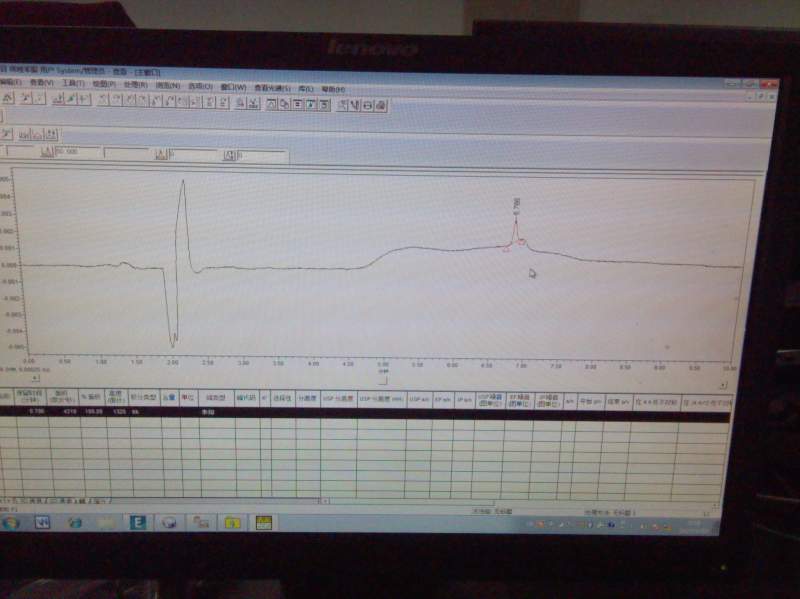Open the 选项(O) menu
Screen dimensions: 800x599
click(x=200, y=86)
